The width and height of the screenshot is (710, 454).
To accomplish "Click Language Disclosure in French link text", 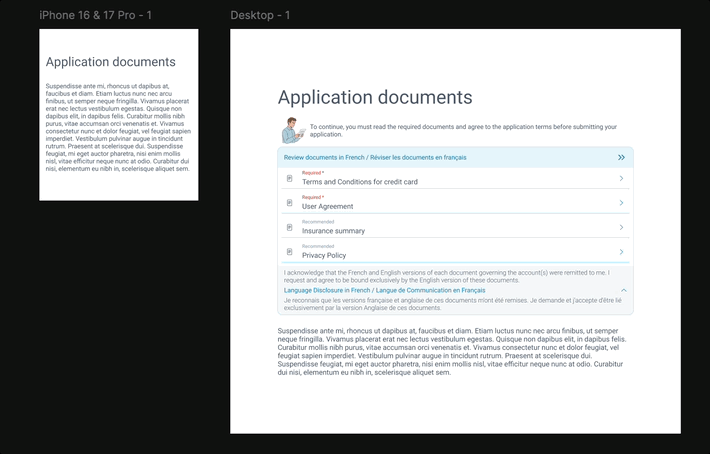I will pyautogui.click(x=384, y=290).
